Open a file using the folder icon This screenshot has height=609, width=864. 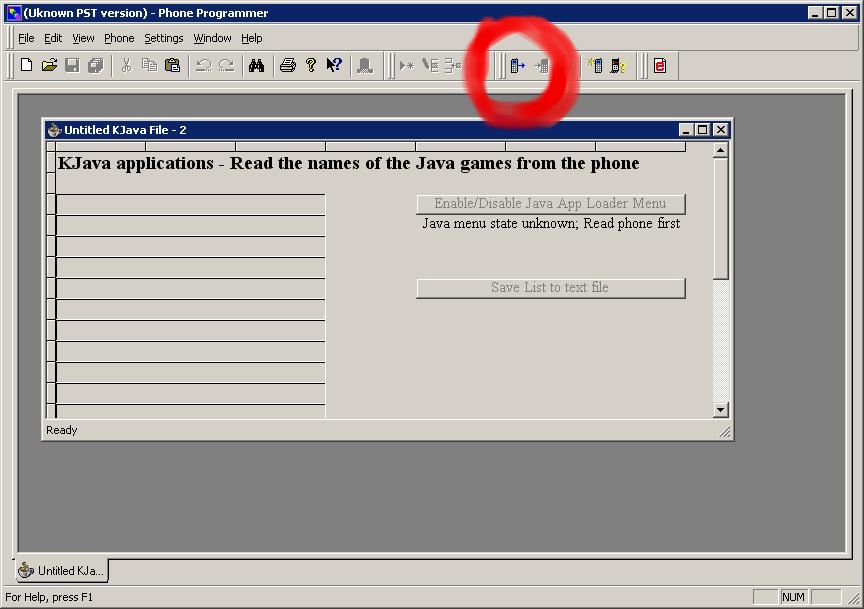click(49, 66)
